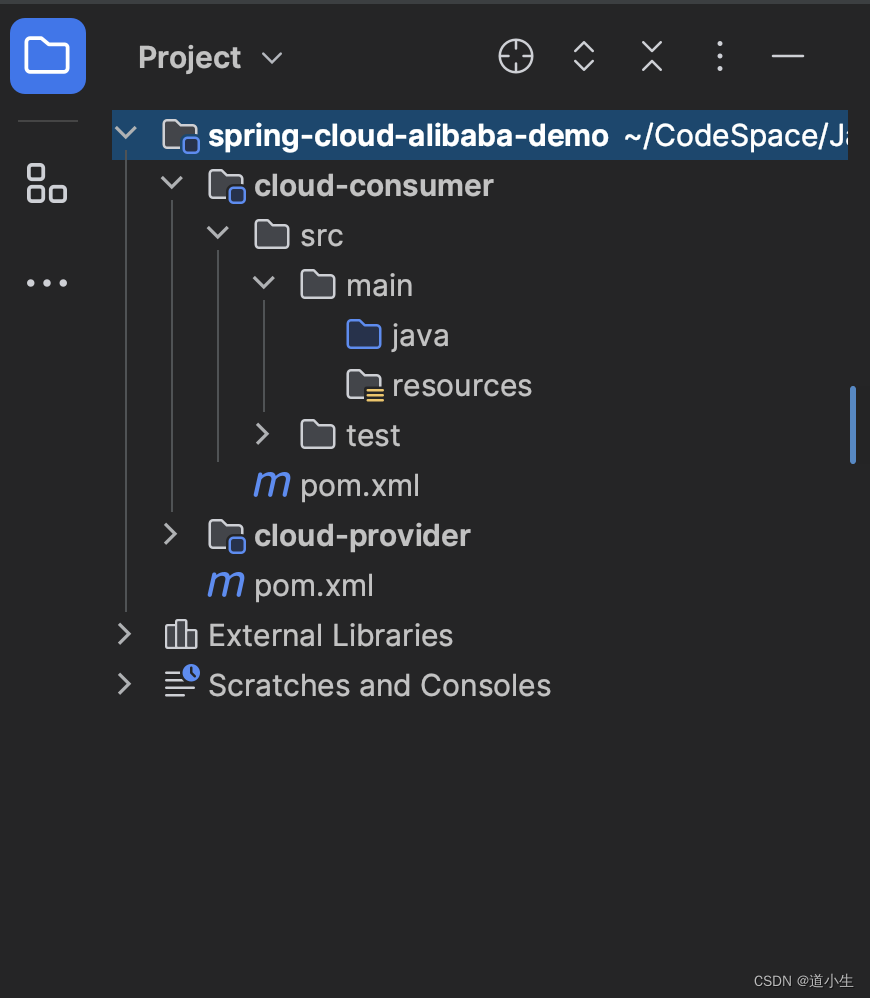
Task: Click the More Tool Windows ellipsis icon
Action: point(46,283)
